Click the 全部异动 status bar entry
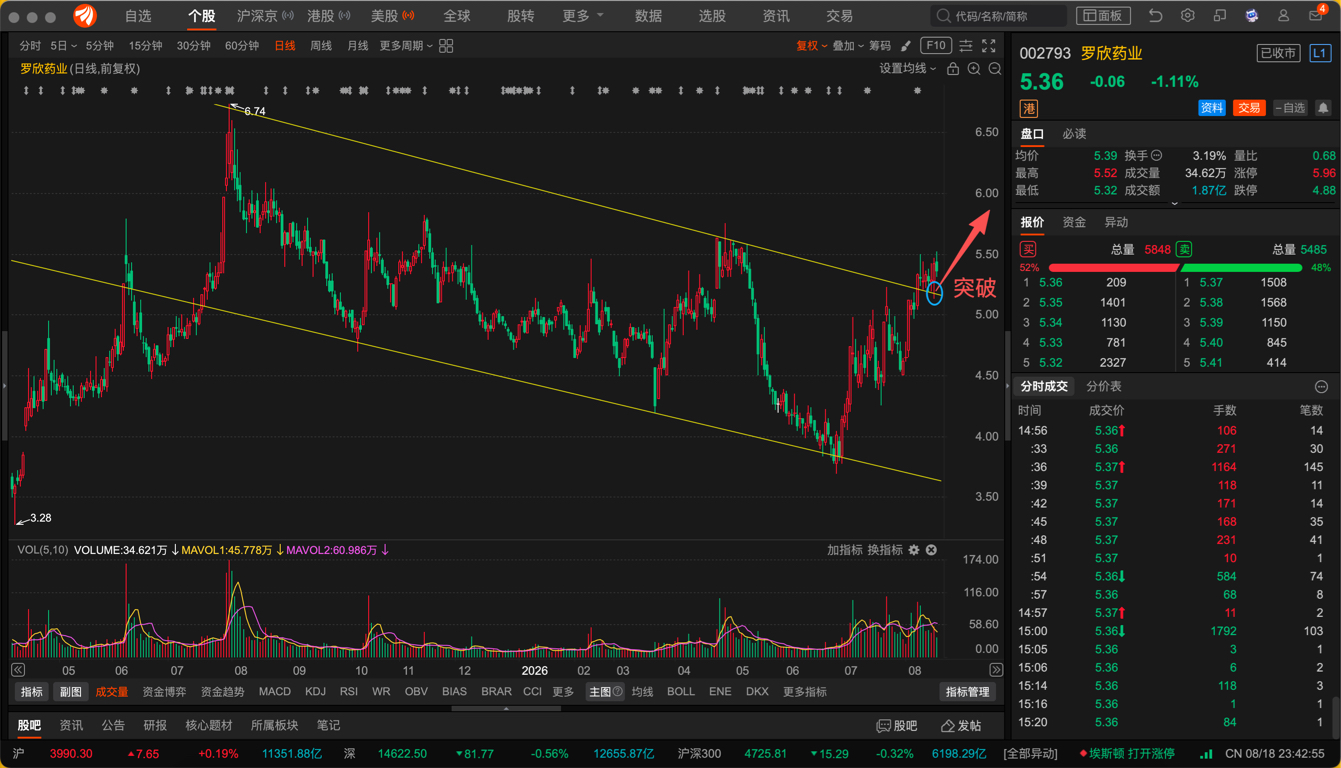Viewport: 1341px width, 768px height. pos(1031,754)
